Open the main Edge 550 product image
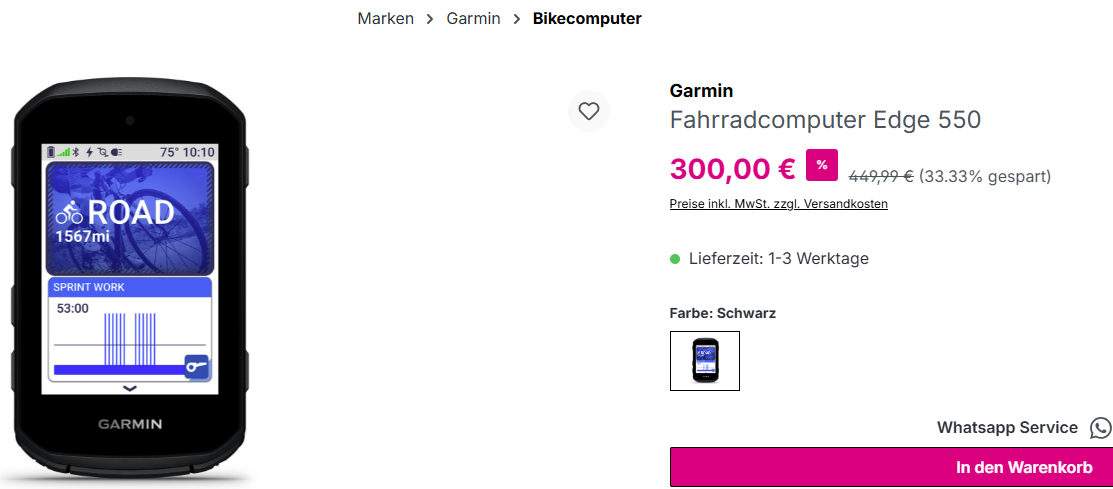The height and width of the screenshot is (489, 1113). (130, 270)
